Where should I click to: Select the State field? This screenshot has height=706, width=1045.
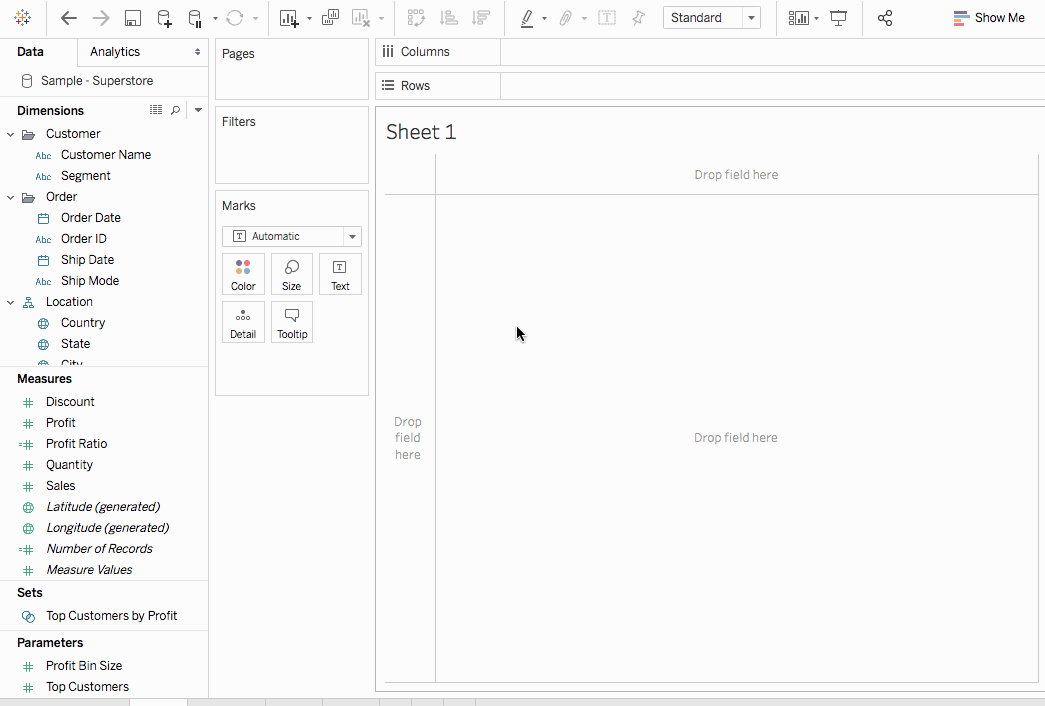(x=75, y=344)
